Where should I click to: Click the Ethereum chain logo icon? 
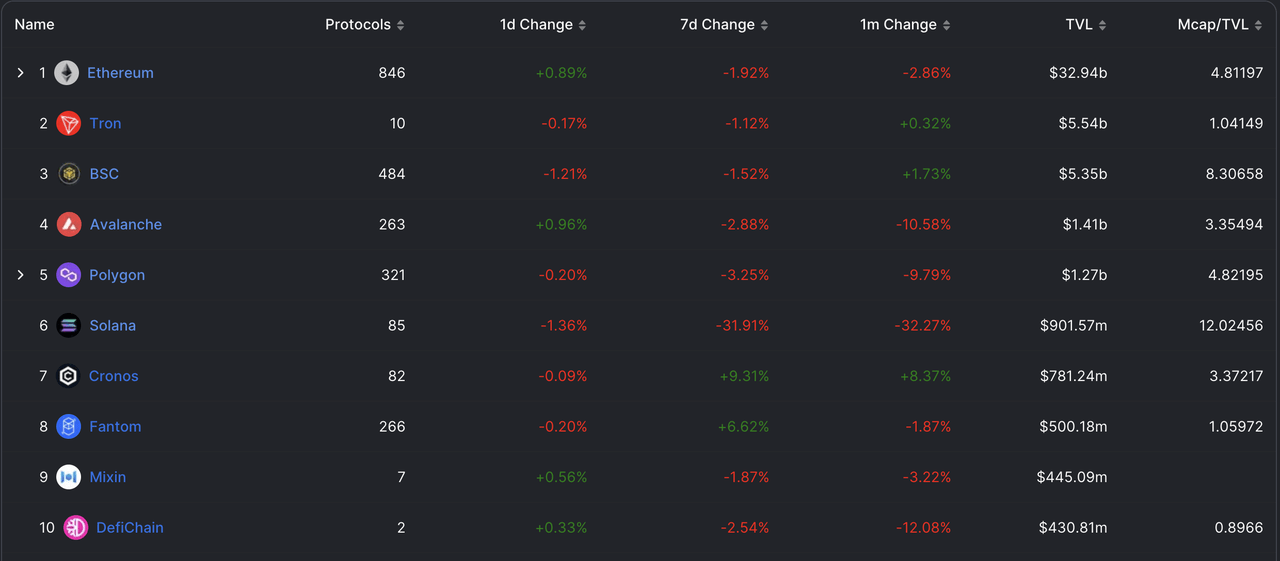66,73
